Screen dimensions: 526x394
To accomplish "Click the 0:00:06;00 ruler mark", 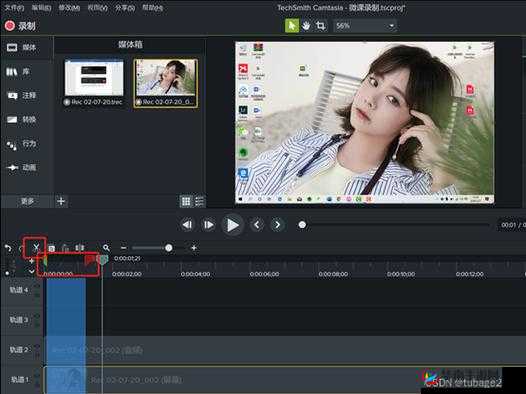I will (264, 274).
